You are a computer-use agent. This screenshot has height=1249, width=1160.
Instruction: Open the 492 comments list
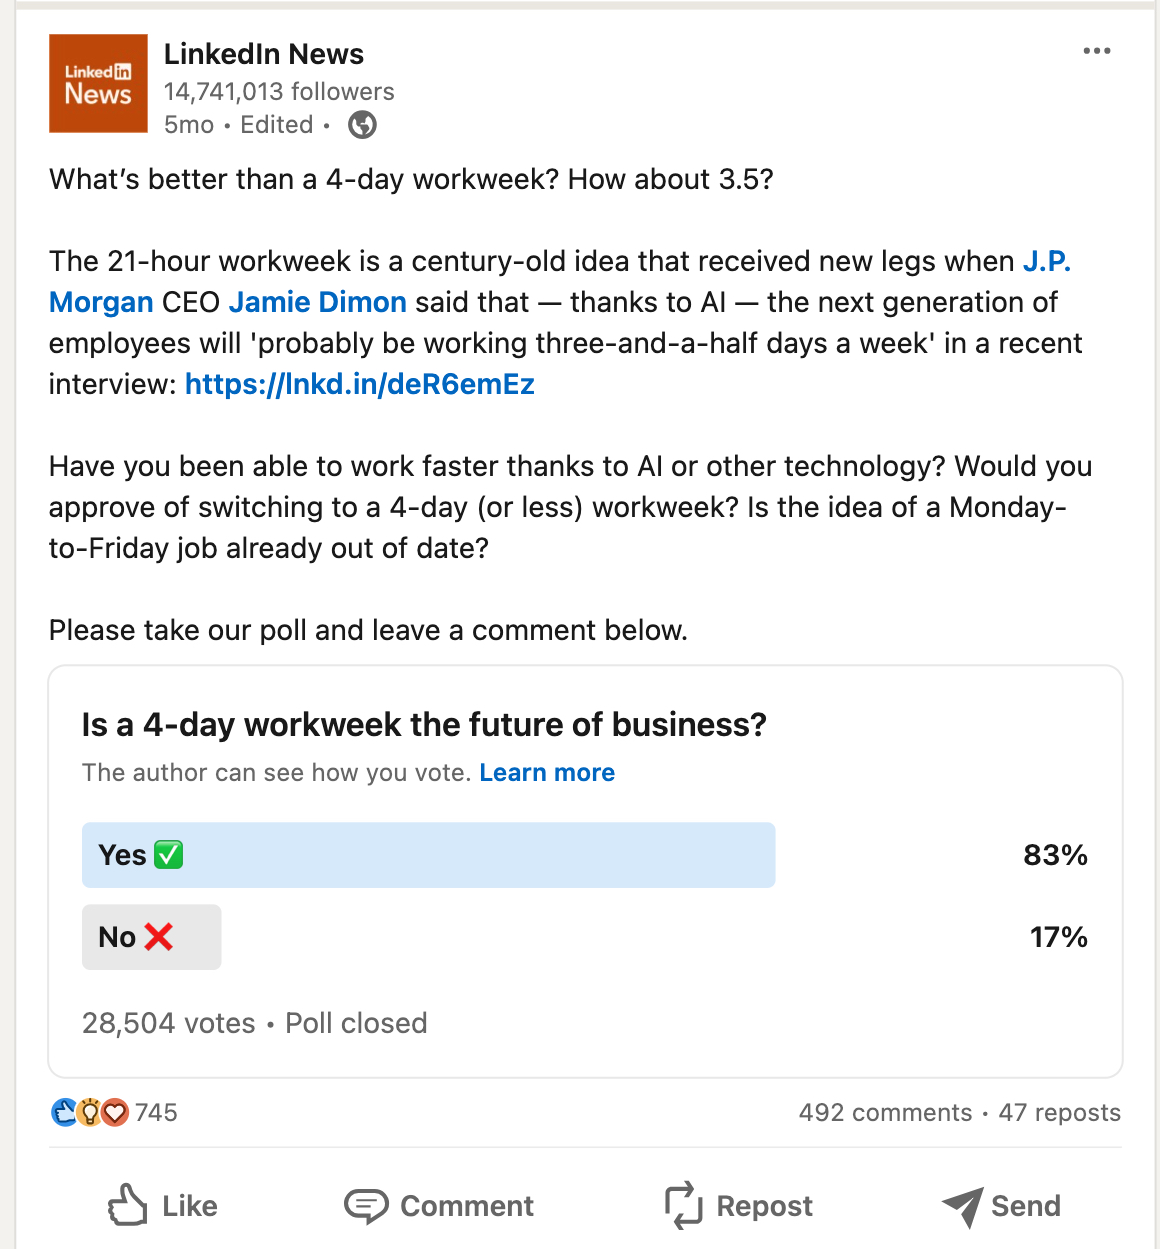[x=885, y=1112]
